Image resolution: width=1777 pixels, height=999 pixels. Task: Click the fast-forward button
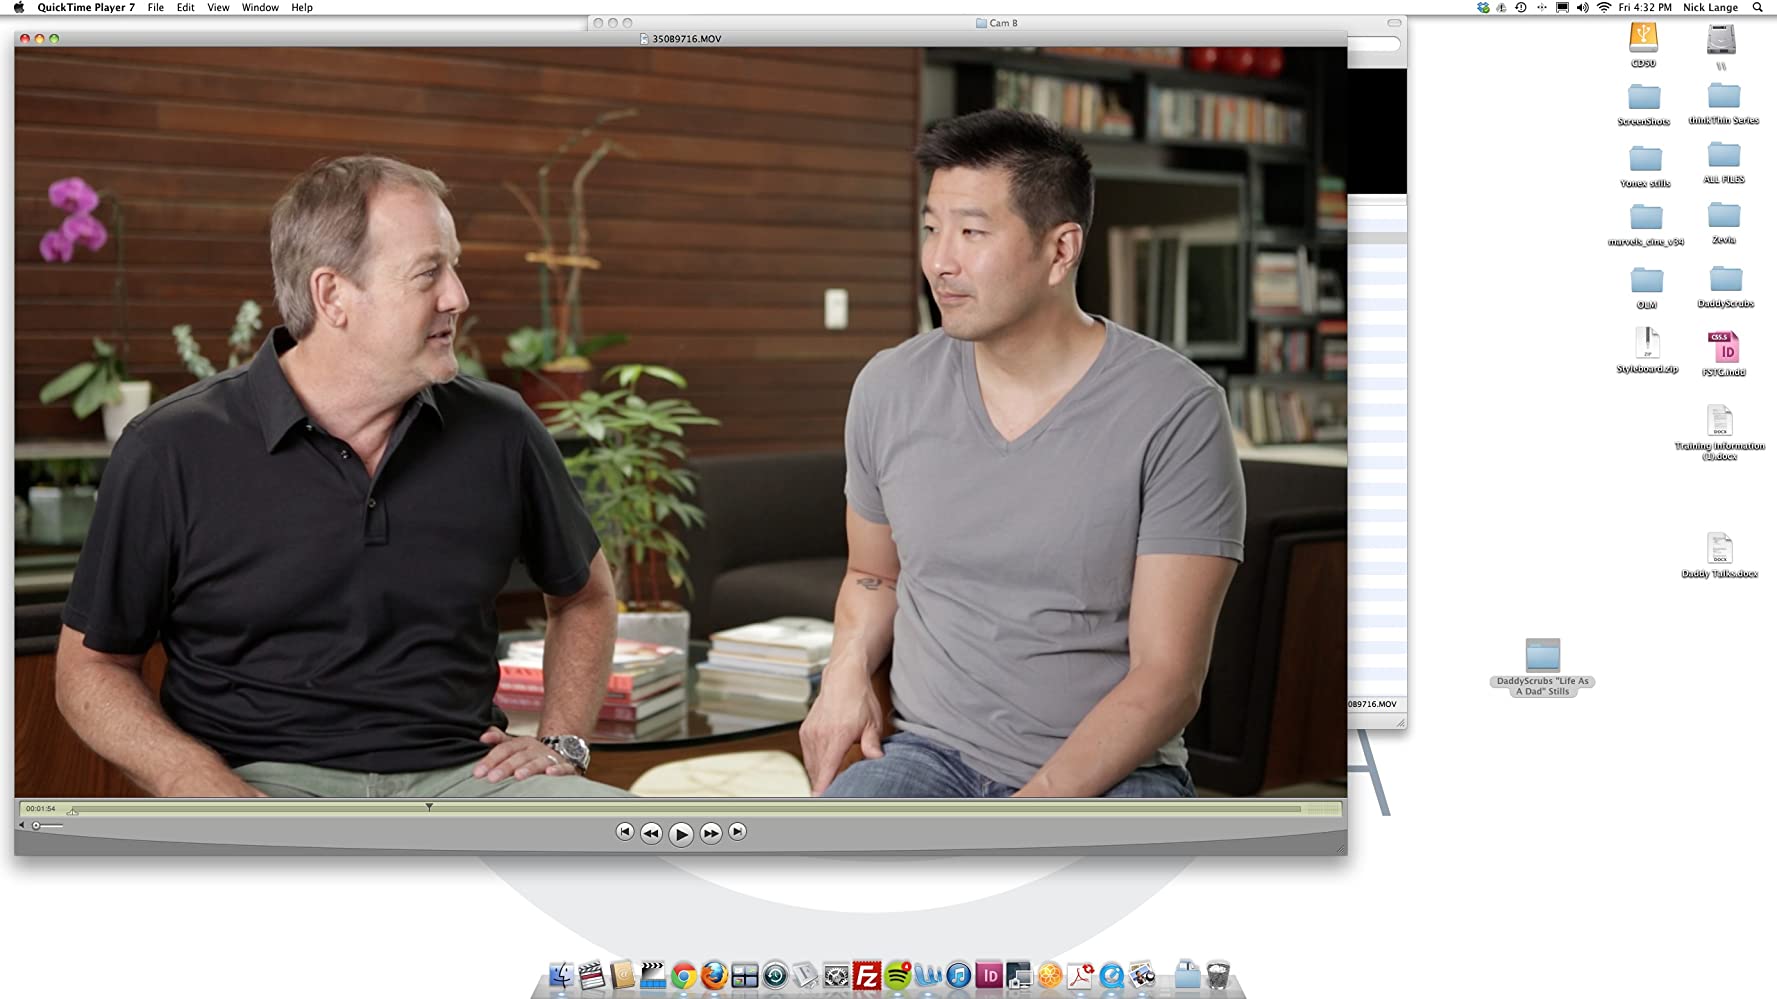[711, 833]
